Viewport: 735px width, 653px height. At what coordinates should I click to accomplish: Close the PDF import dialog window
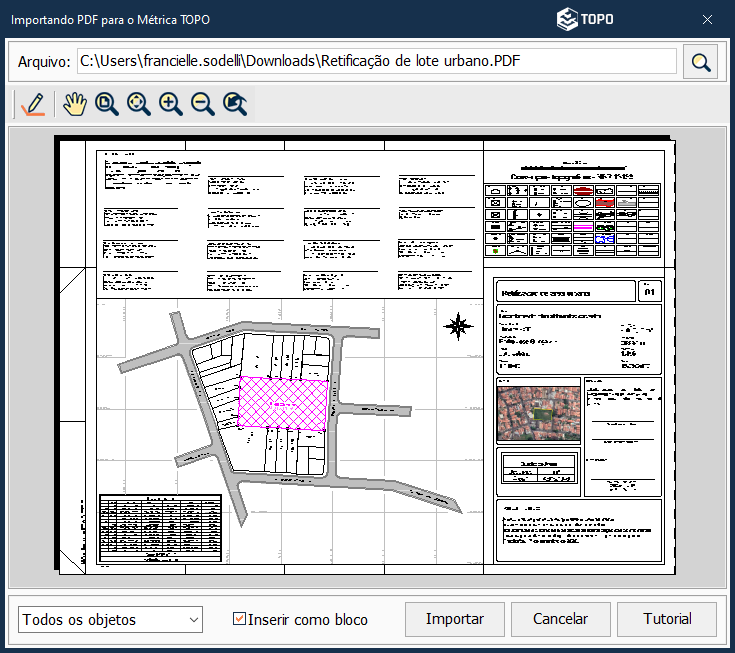[708, 19]
